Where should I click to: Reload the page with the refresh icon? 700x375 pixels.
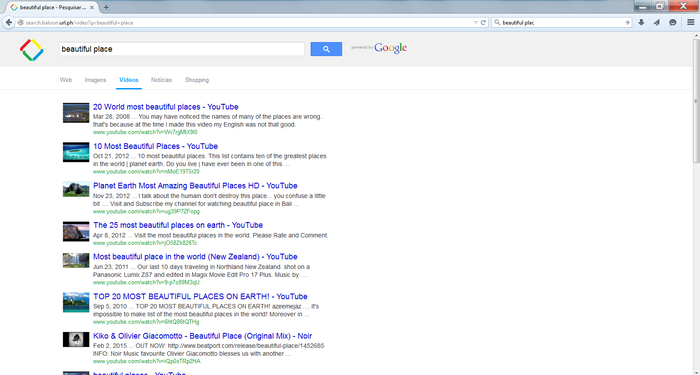coord(483,22)
